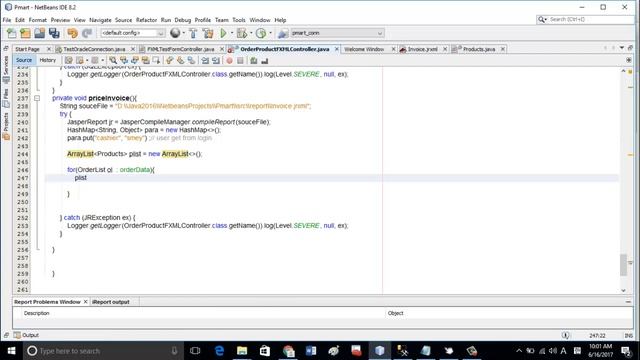Screen dimensions: 640x360
Task: Click the Profile Project clock icon
Action: click(261, 33)
